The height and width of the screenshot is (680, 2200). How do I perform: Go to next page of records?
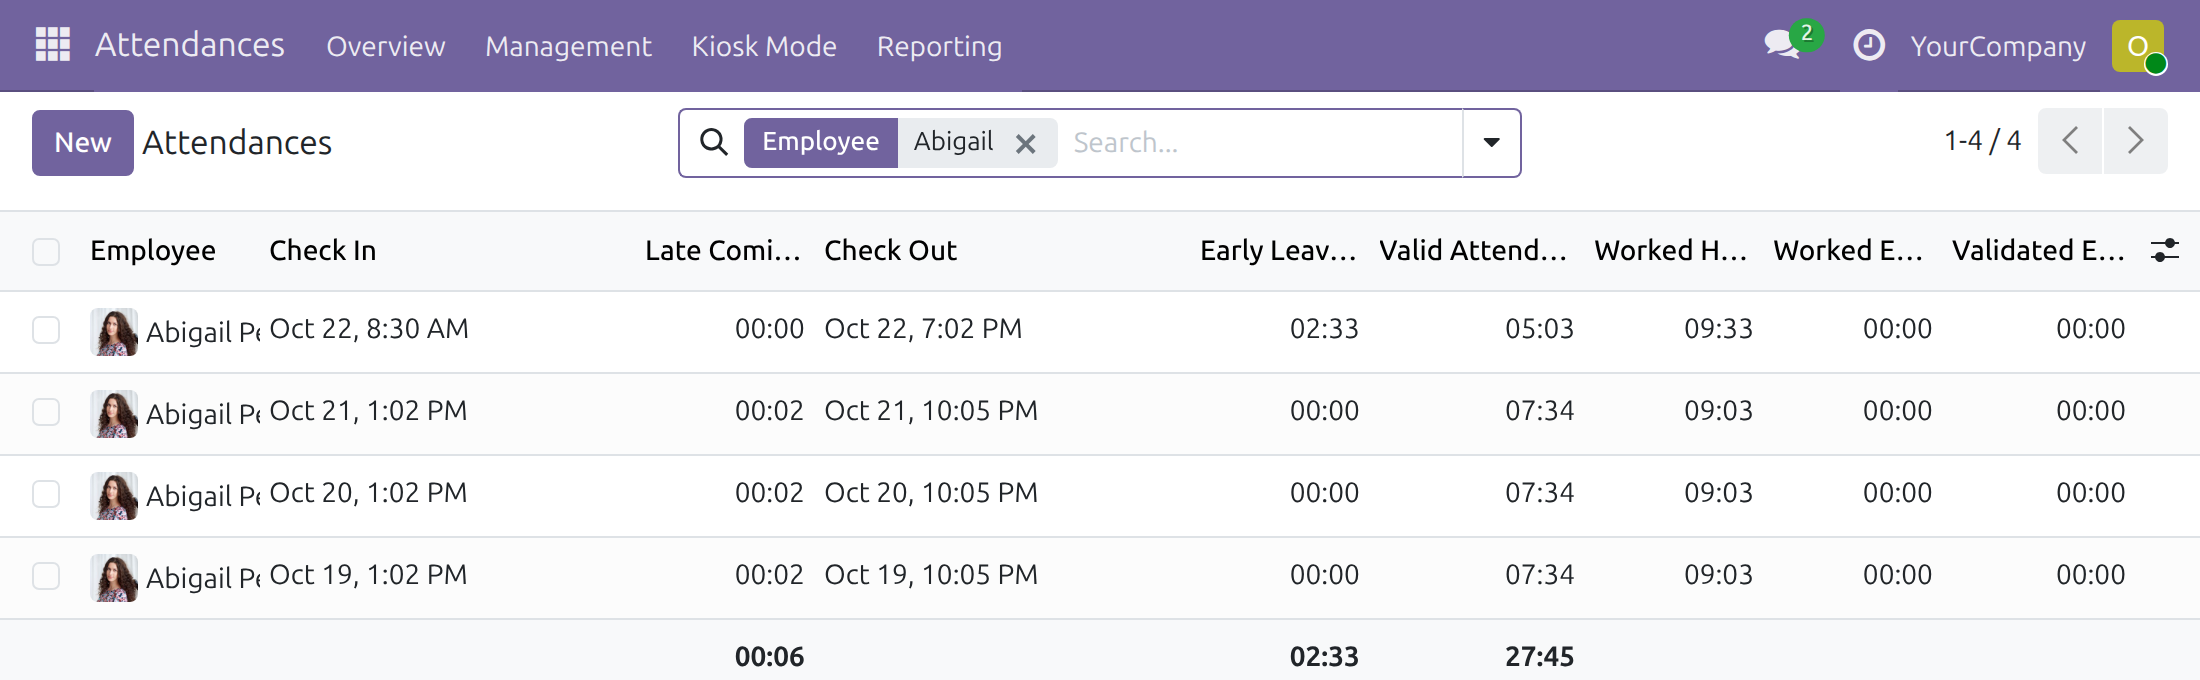coord(2136,141)
